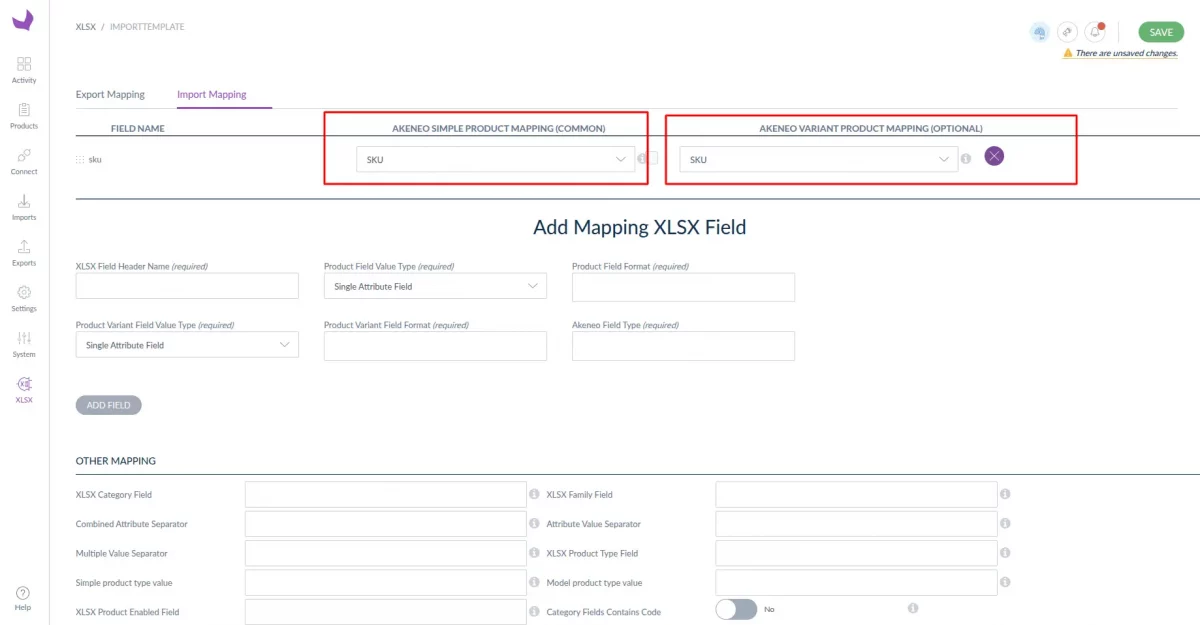
Task: Open the Settings gear in the sidebar
Action: [24, 298]
